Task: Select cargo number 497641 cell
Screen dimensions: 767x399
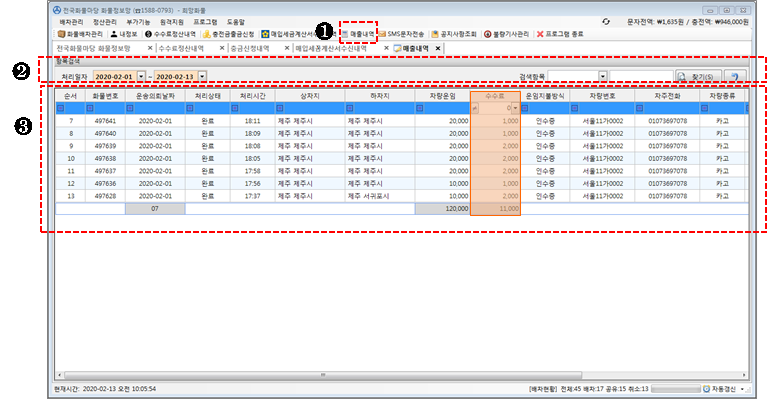Action: coord(105,121)
